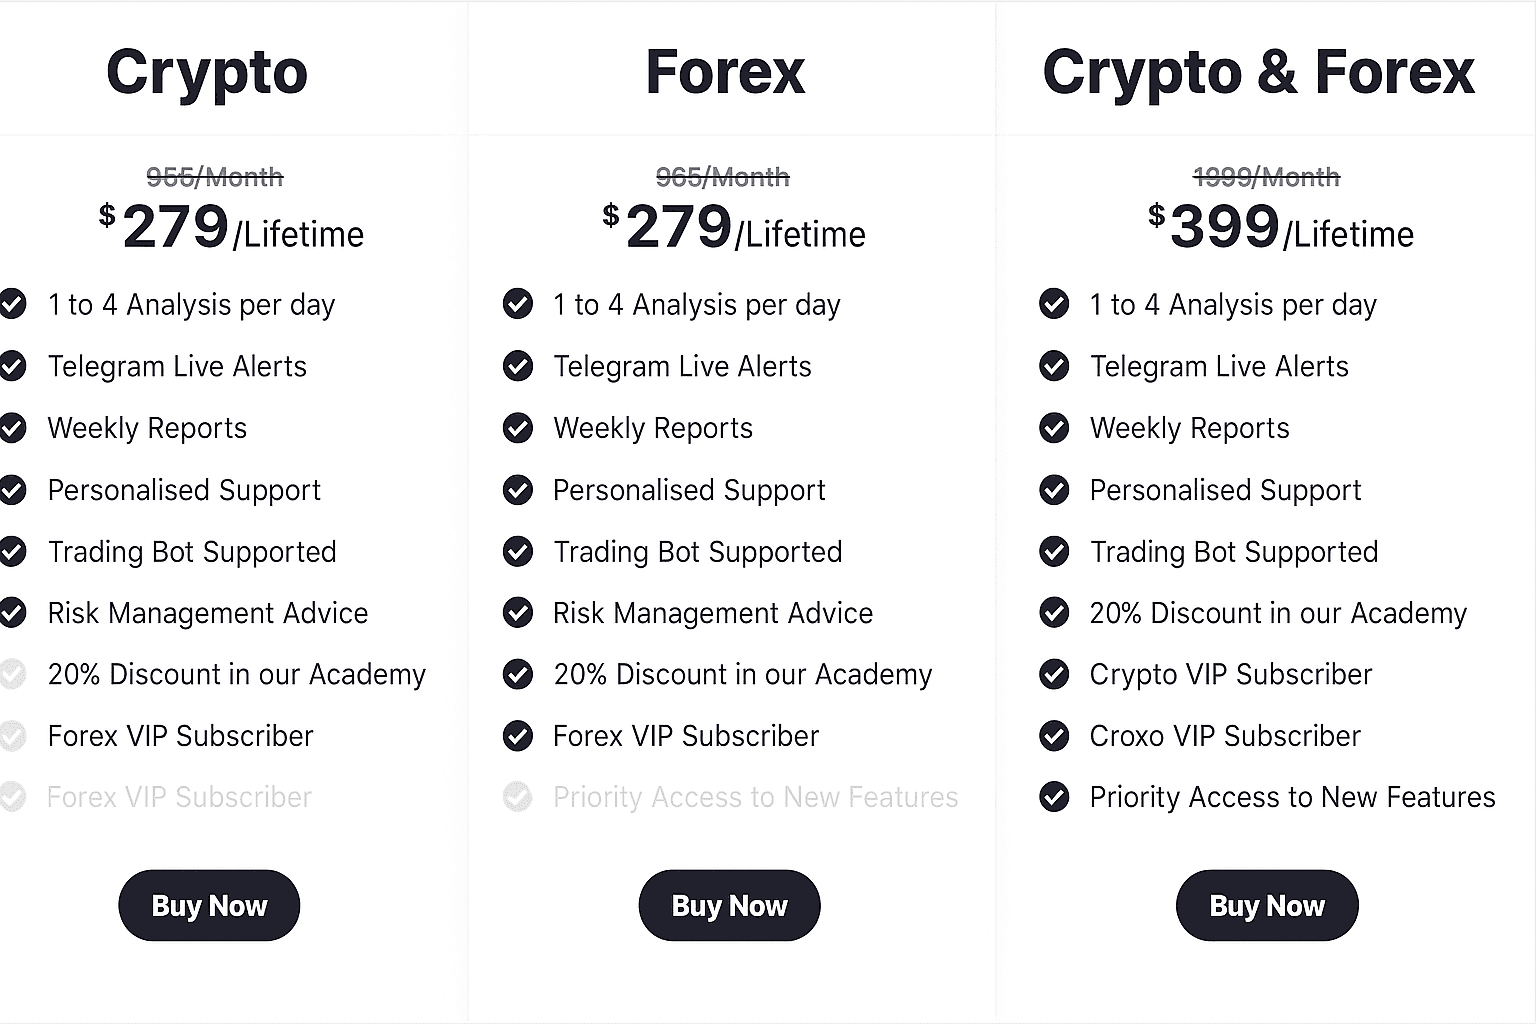Click the Buy Now button under Crypto
The image size is (1536, 1024).
point(209,906)
